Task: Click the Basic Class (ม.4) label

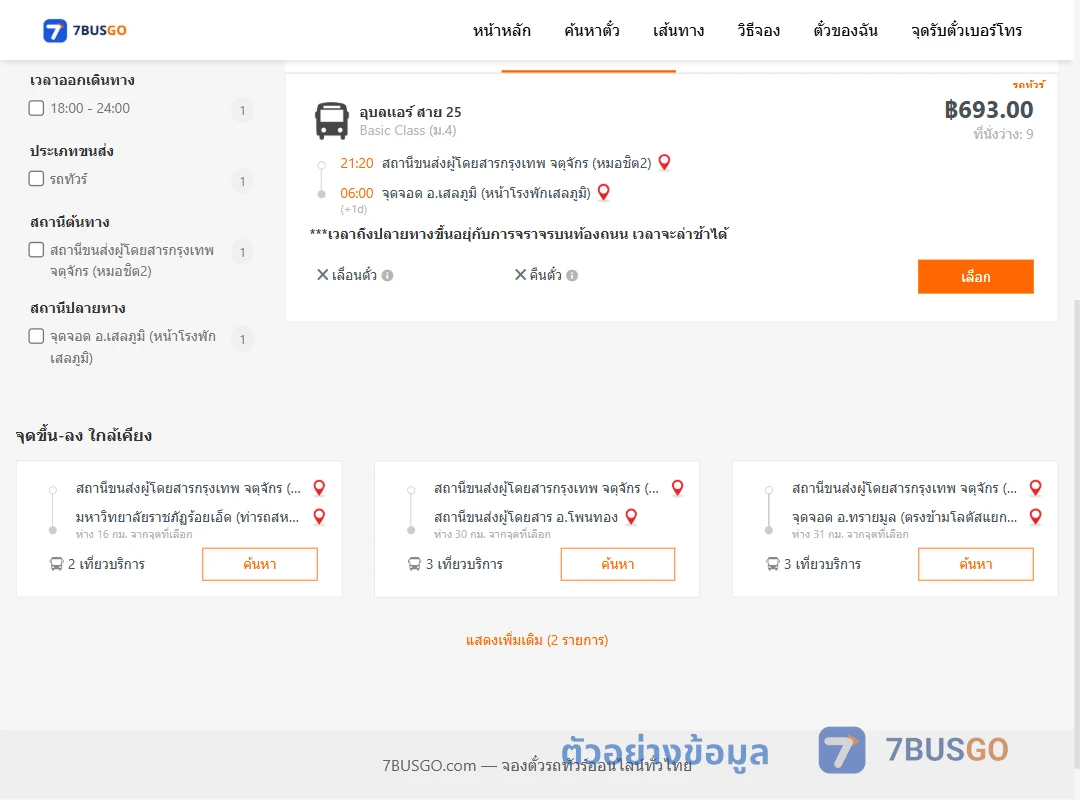Action: click(x=408, y=130)
